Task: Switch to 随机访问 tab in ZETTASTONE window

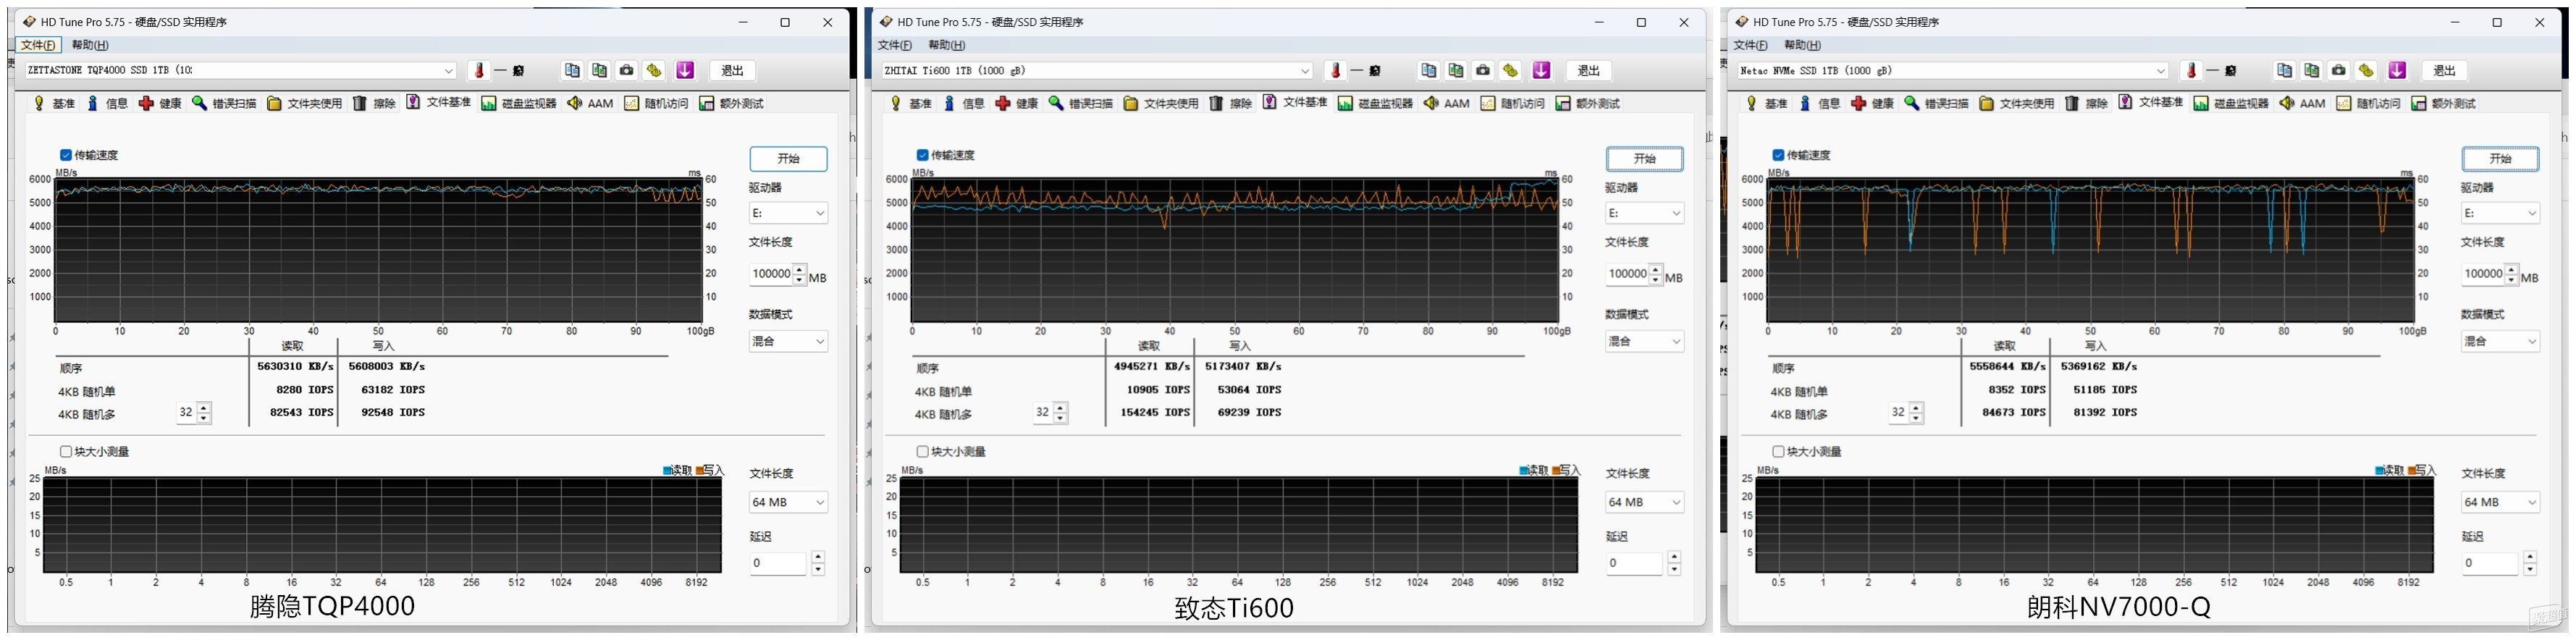Action: pyautogui.click(x=657, y=103)
